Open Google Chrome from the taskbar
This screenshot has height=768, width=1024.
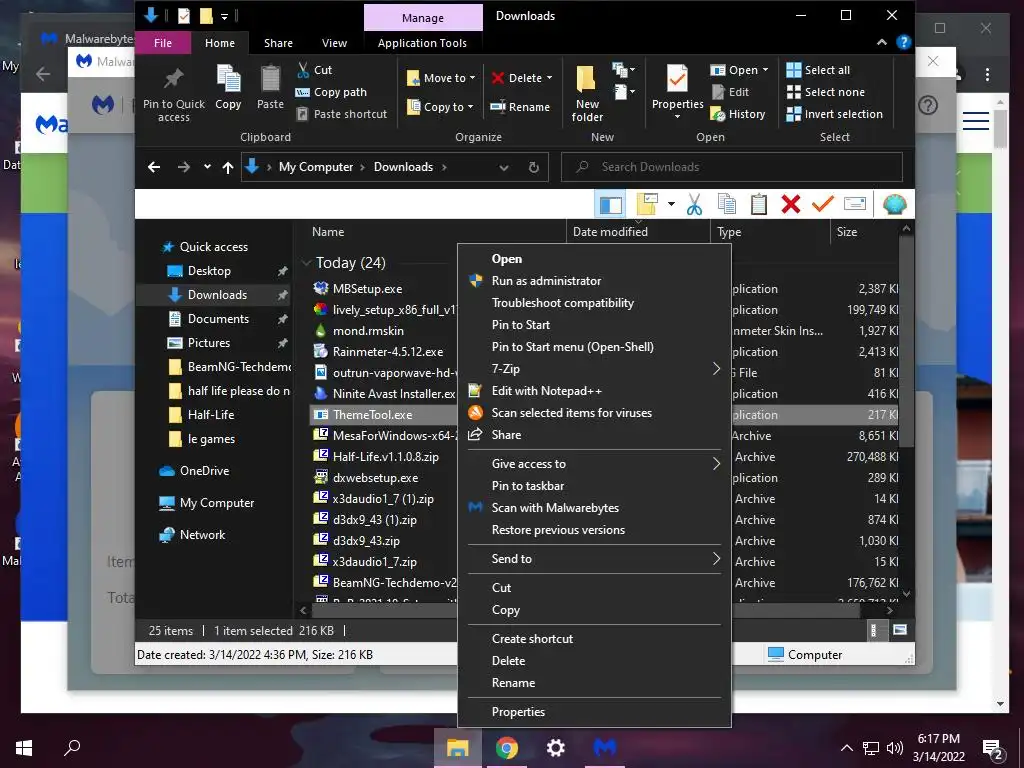[507, 748]
